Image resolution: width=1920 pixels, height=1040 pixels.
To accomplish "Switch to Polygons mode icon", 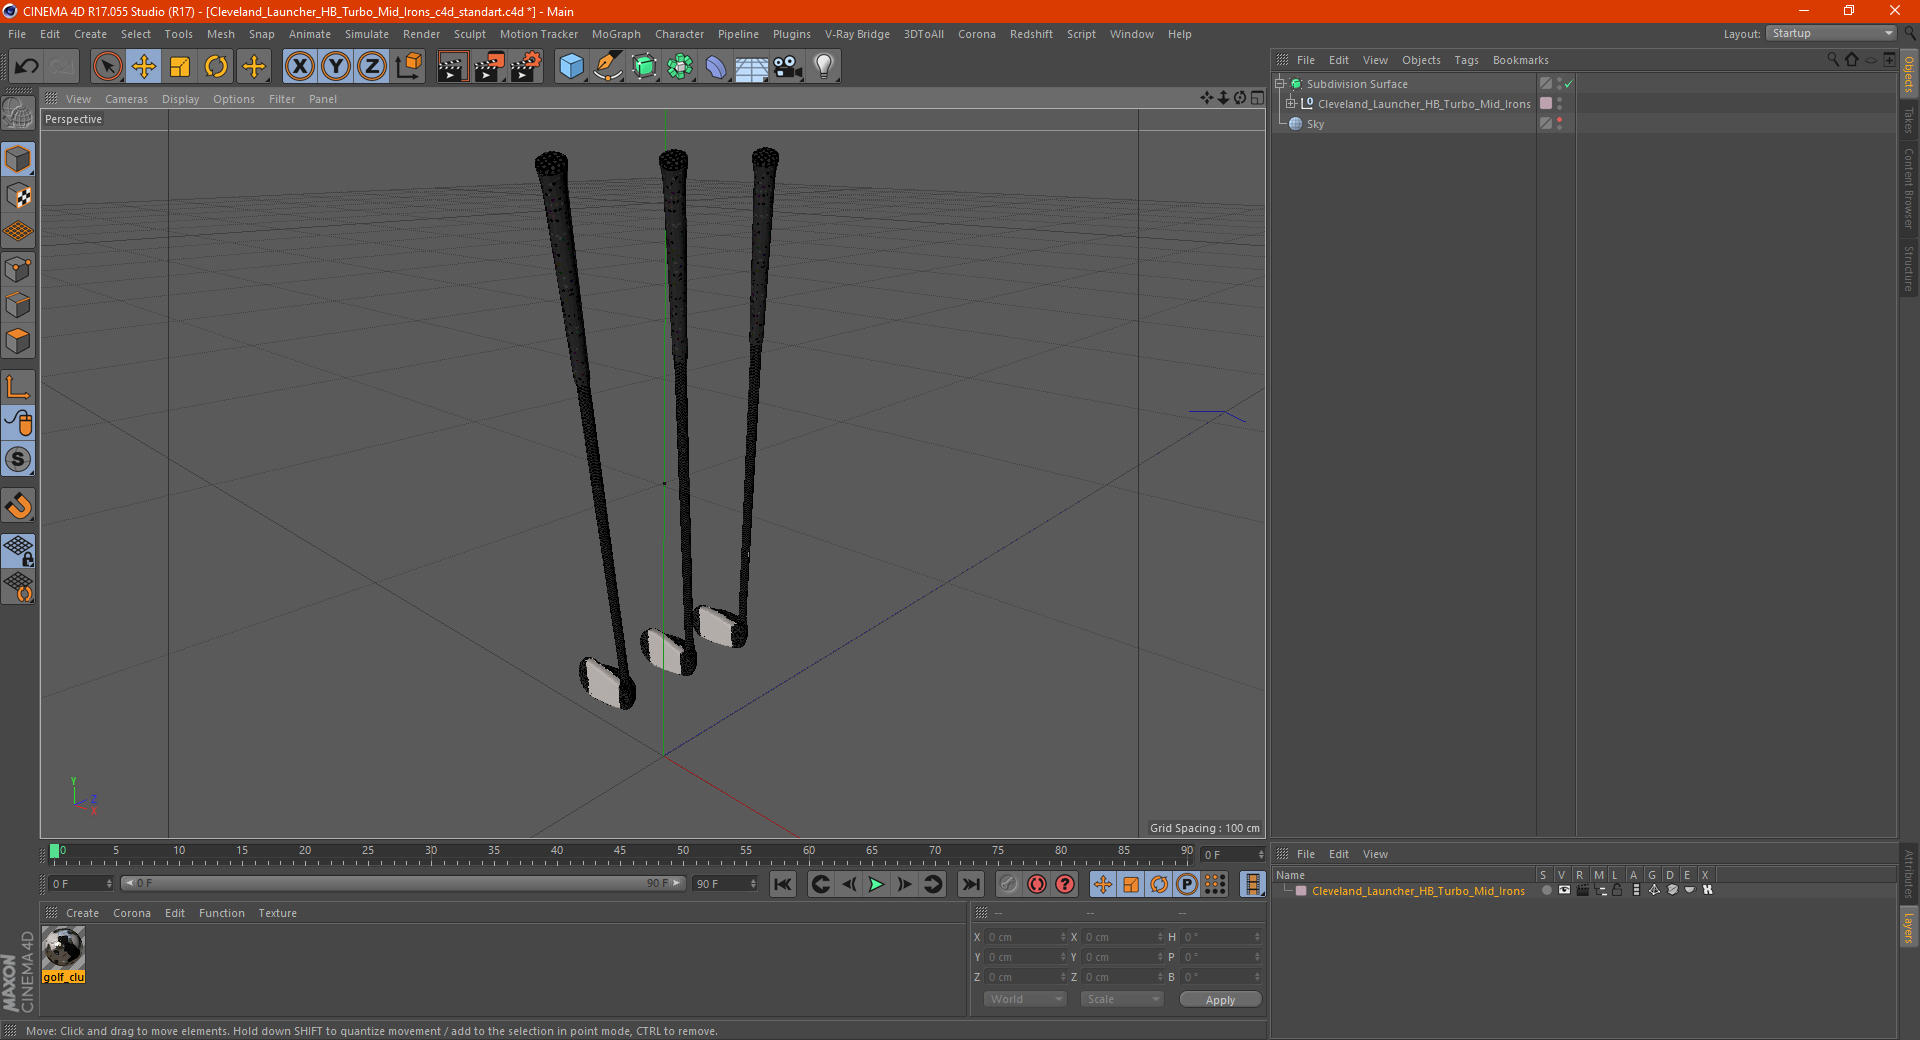I will pos(18,341).
